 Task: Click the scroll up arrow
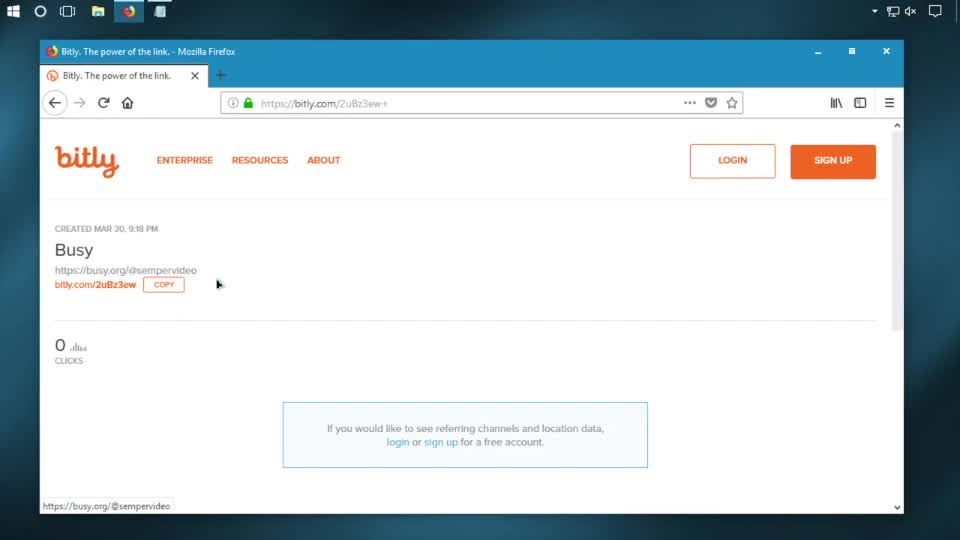click(x=897, y=126)
